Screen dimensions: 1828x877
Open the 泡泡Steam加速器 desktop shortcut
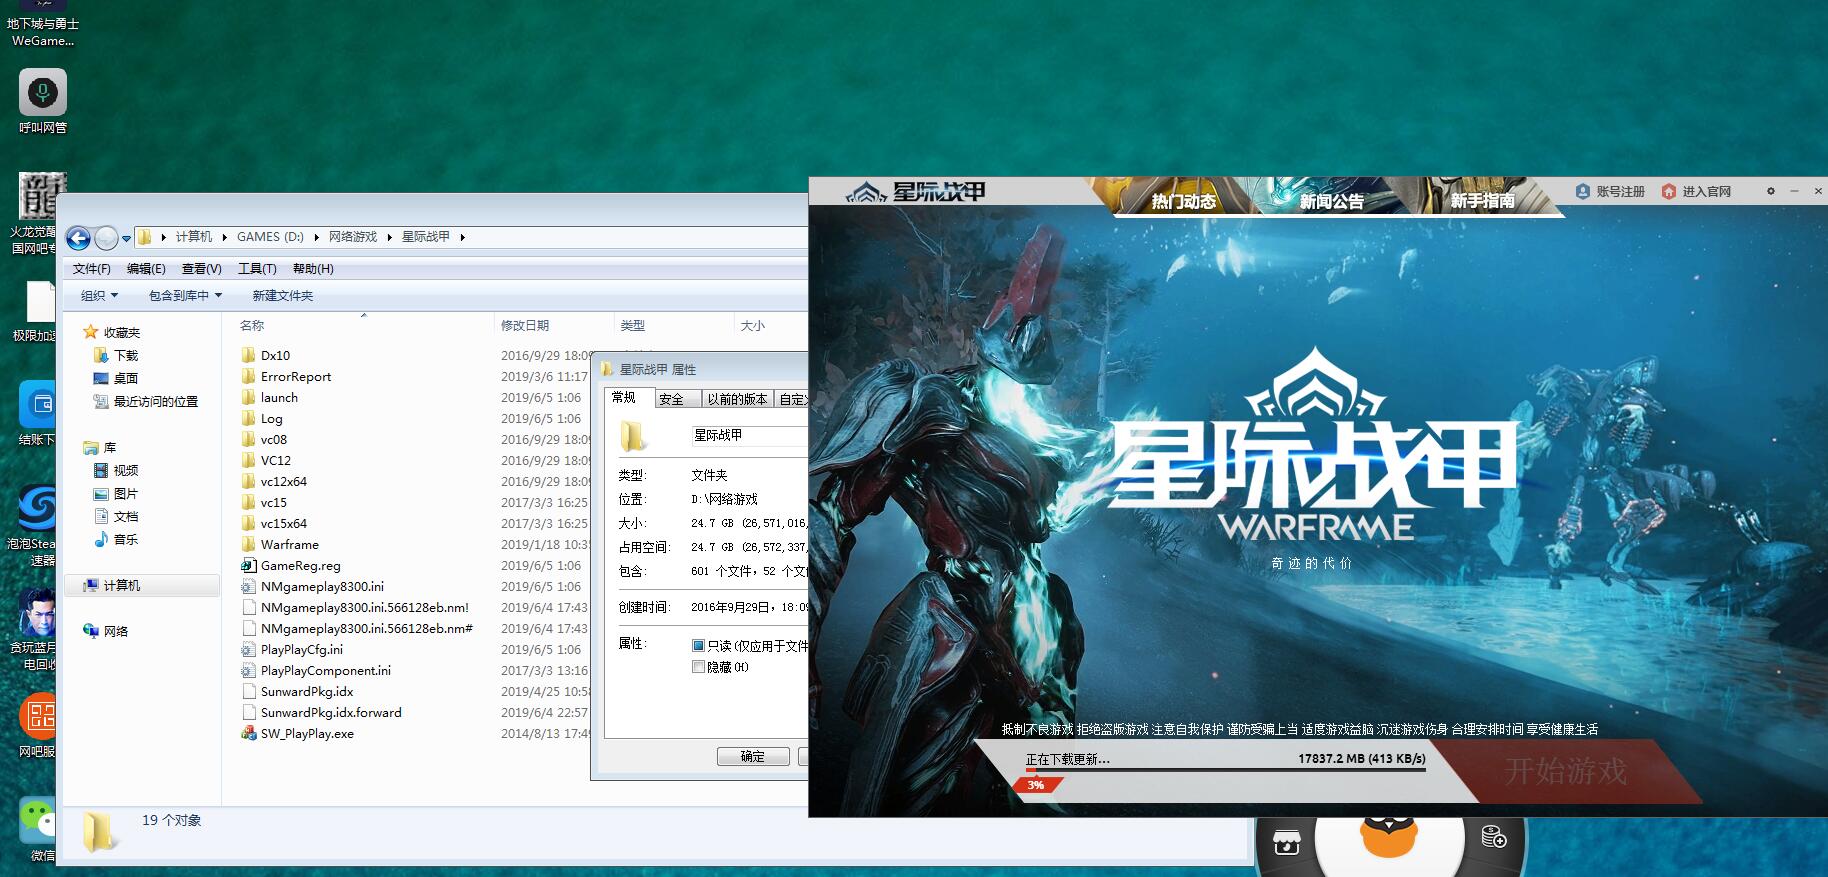[36, 525]
